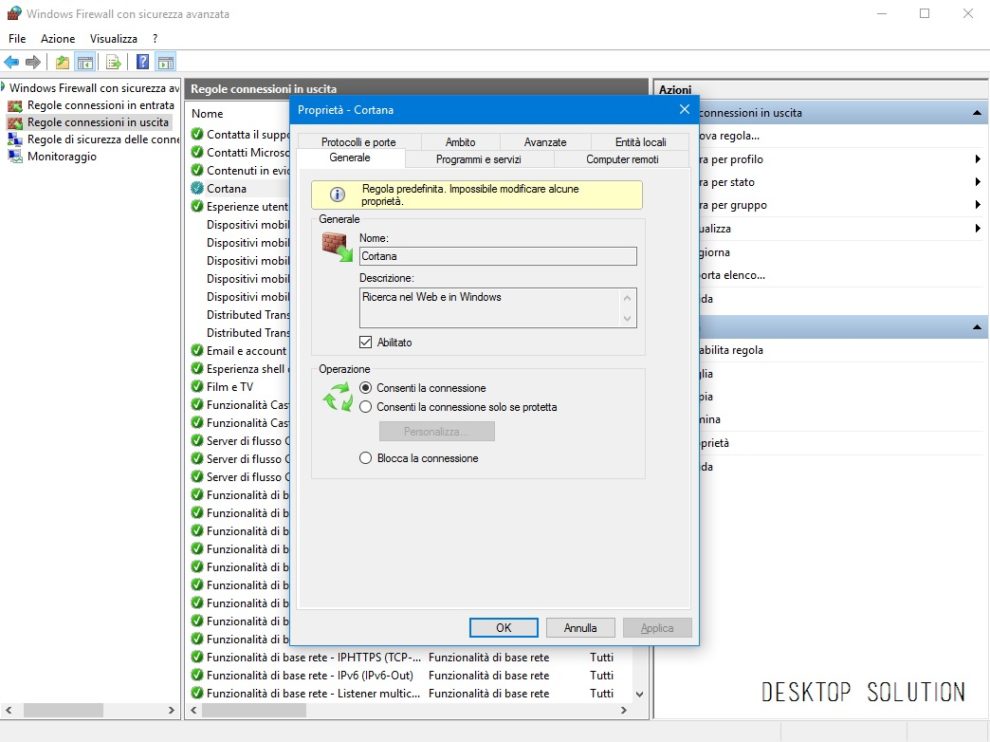
Task: Click green check icon beside Film e TV
Action: 197,387
